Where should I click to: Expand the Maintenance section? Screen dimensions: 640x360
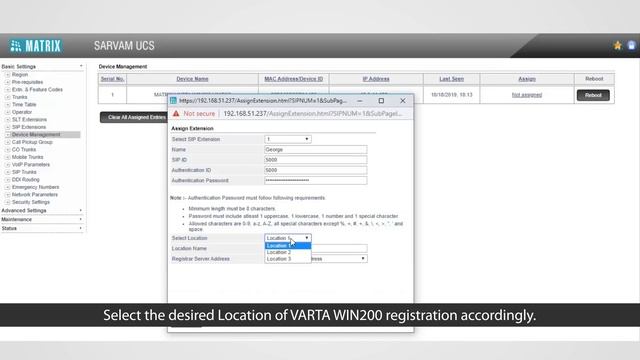pos(42,219)
